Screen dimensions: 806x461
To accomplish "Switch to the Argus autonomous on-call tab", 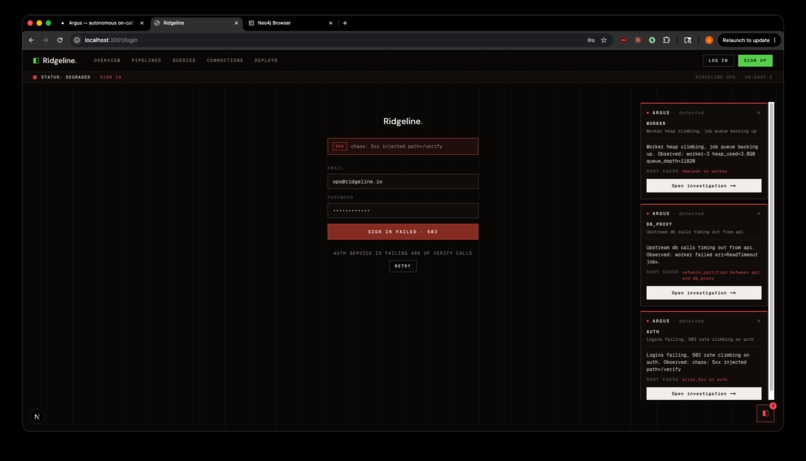I will click(100, 23).
